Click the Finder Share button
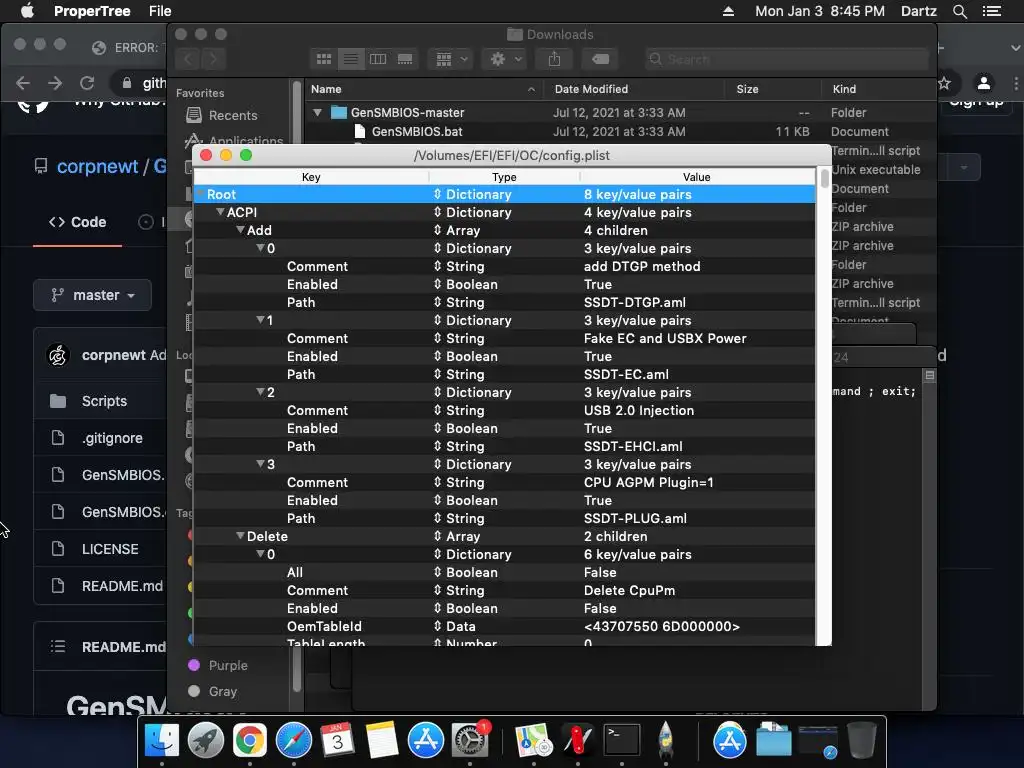This screenshot has height=768, width=1024. (554, 59)
